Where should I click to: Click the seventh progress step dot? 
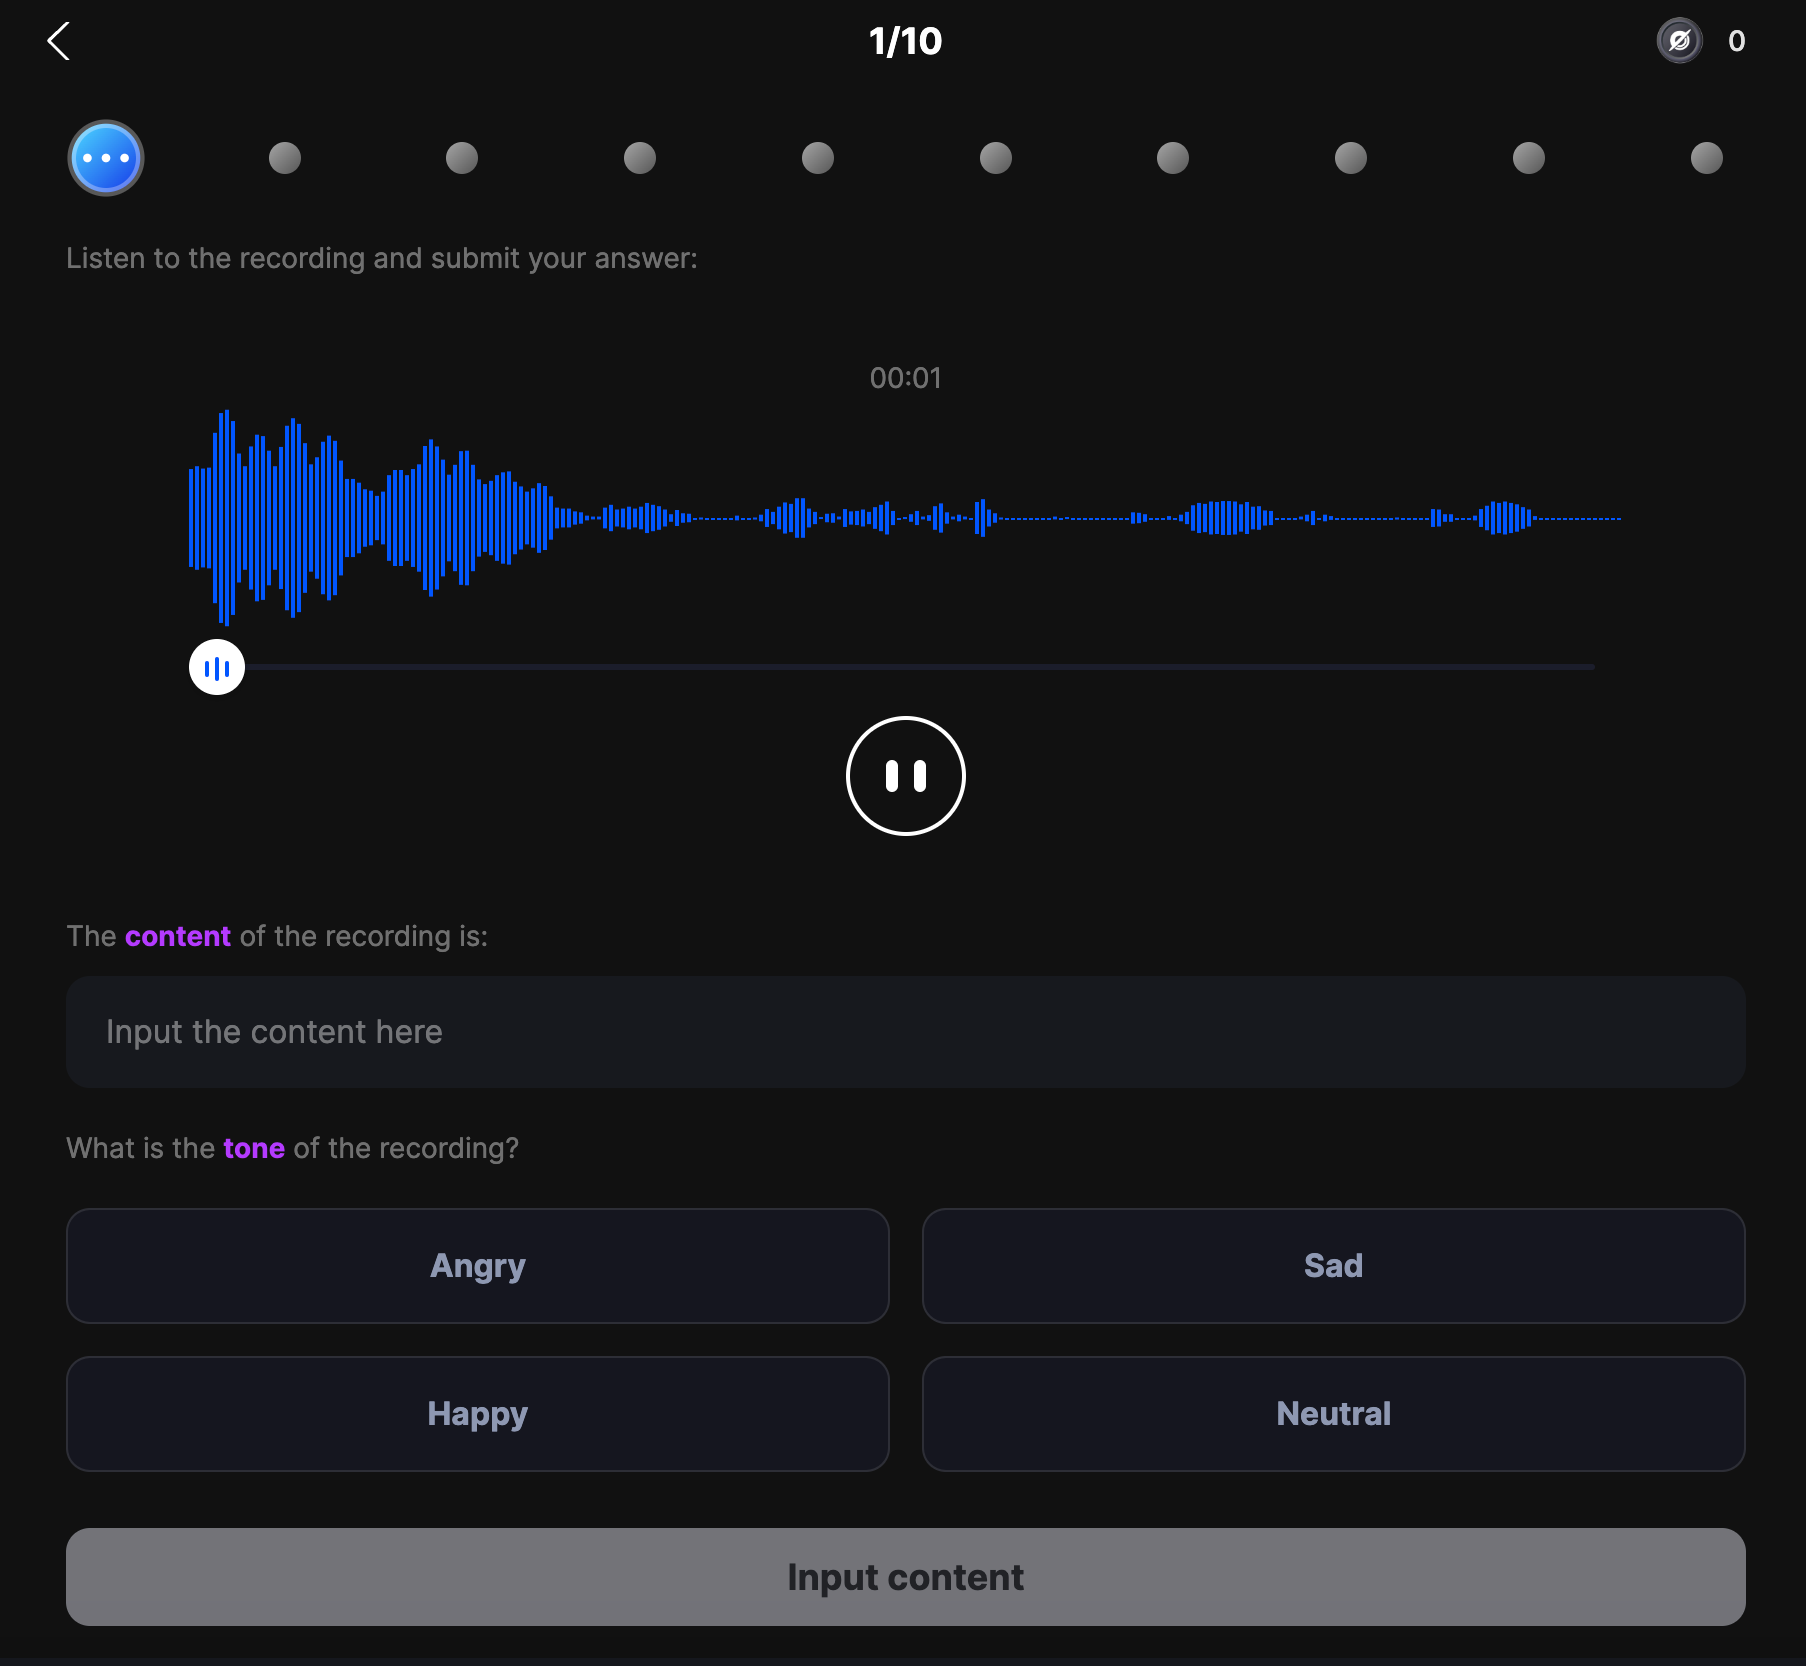[1173, 158]
